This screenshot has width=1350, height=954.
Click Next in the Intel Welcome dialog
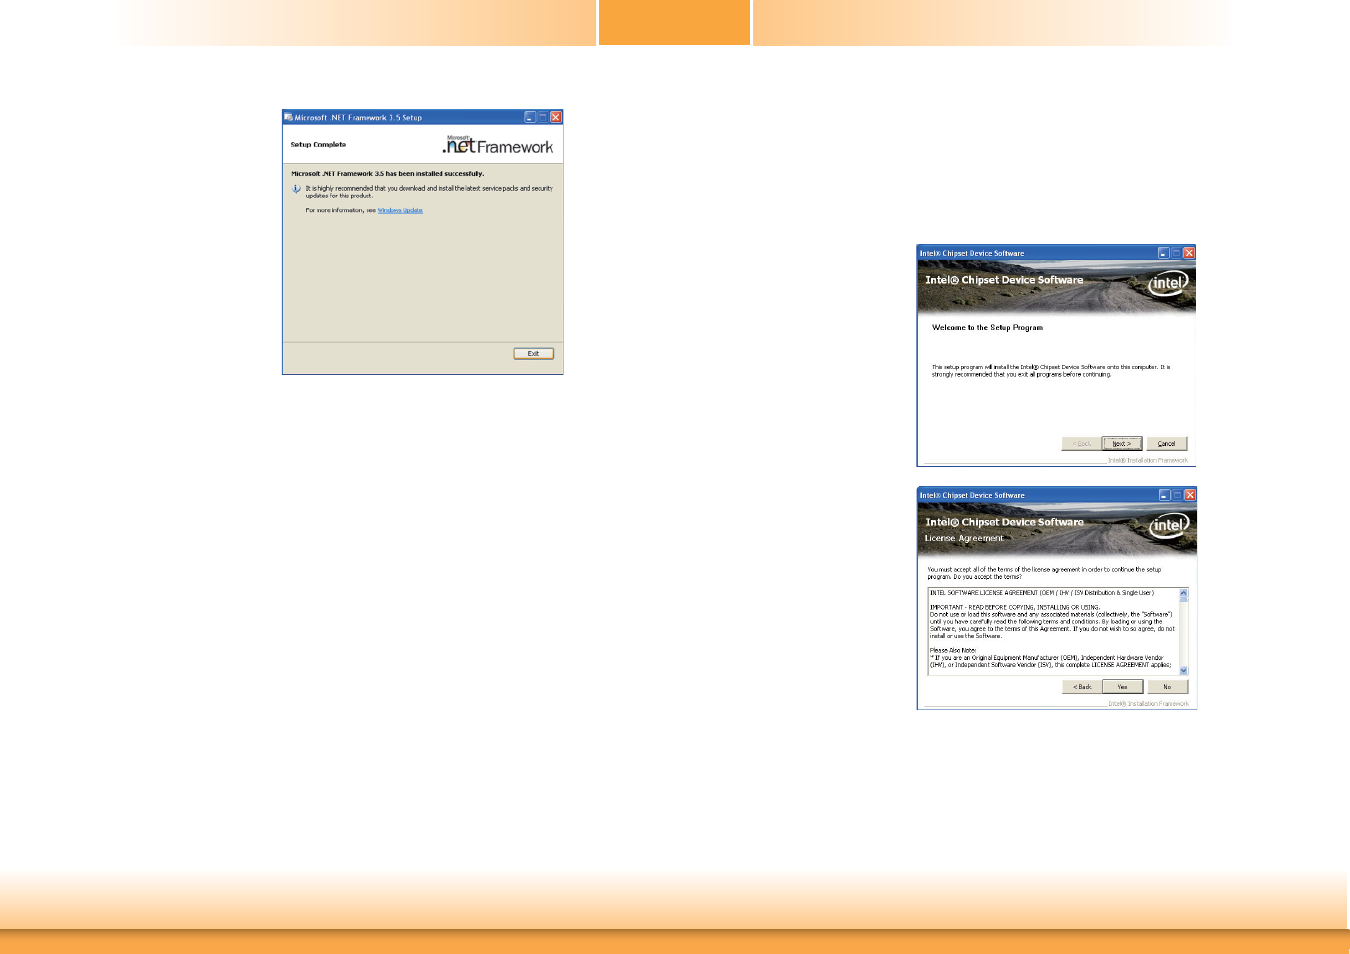coord(1122,444)
